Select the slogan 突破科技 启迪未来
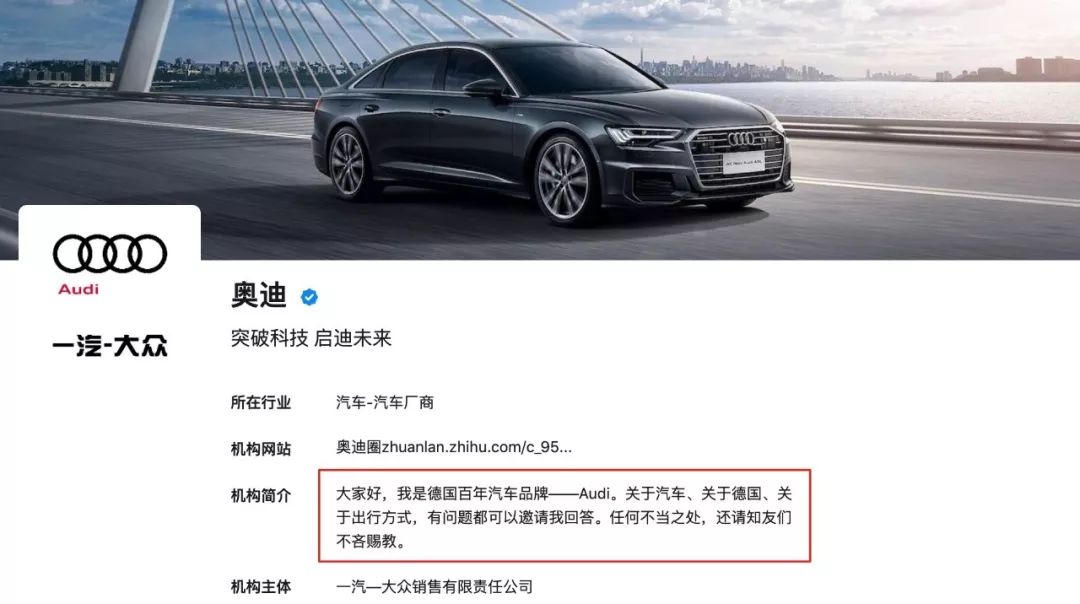1080x604 pixels. pos(311,338)
